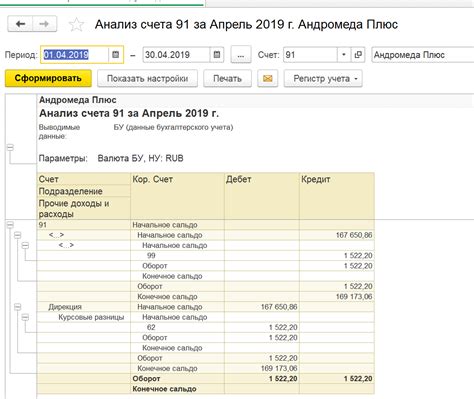
Task: Select the Дебет column header
Action: (262, 196)
